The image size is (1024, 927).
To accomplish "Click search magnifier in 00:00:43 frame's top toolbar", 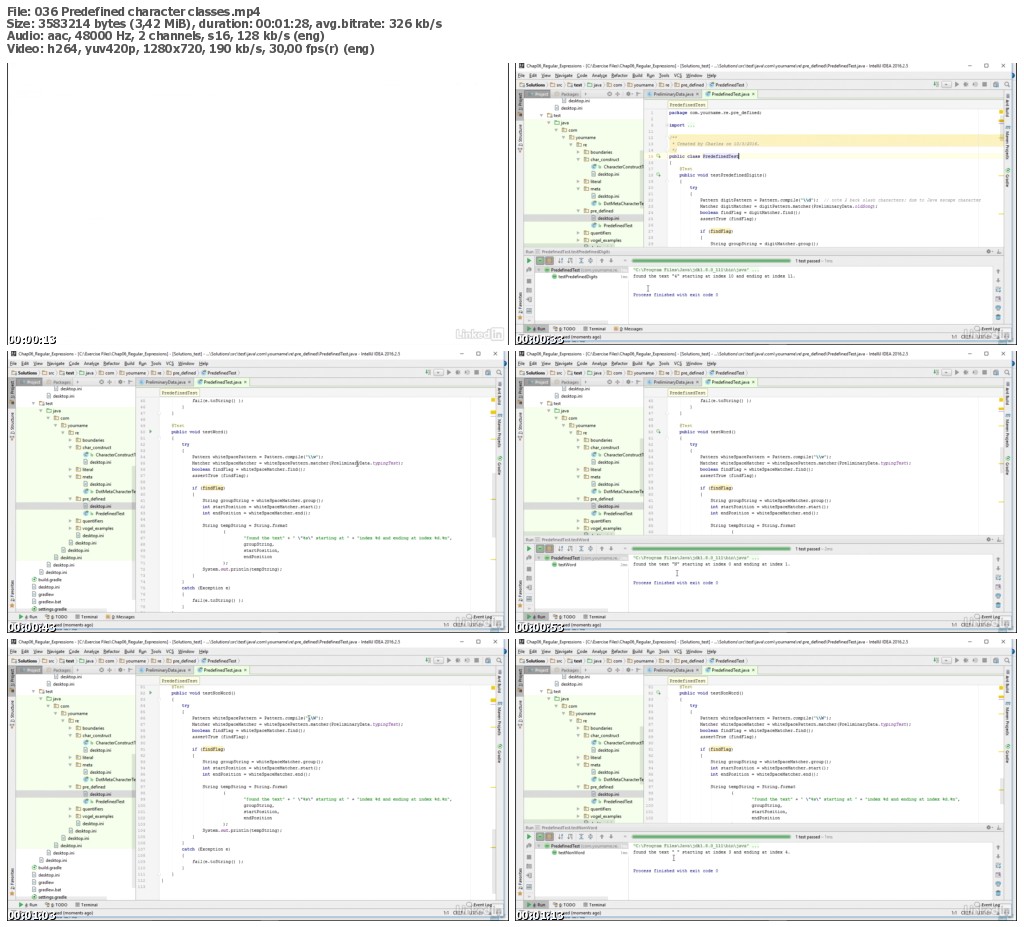I will tap(499, 372).
